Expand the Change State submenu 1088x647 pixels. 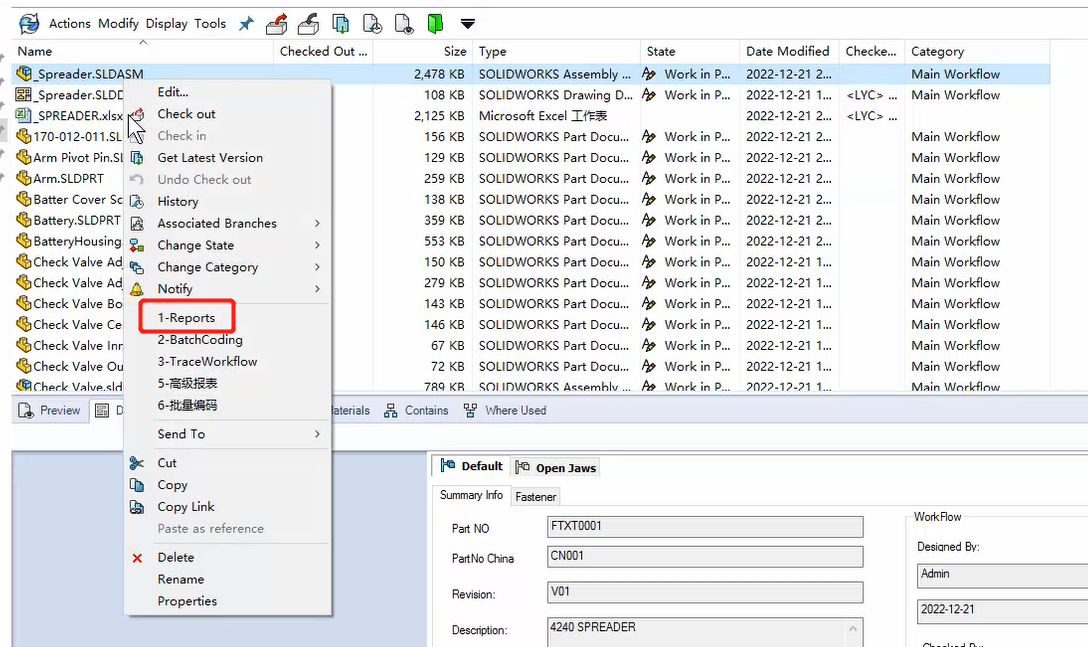pyautogui.click(x=196, y=245)
